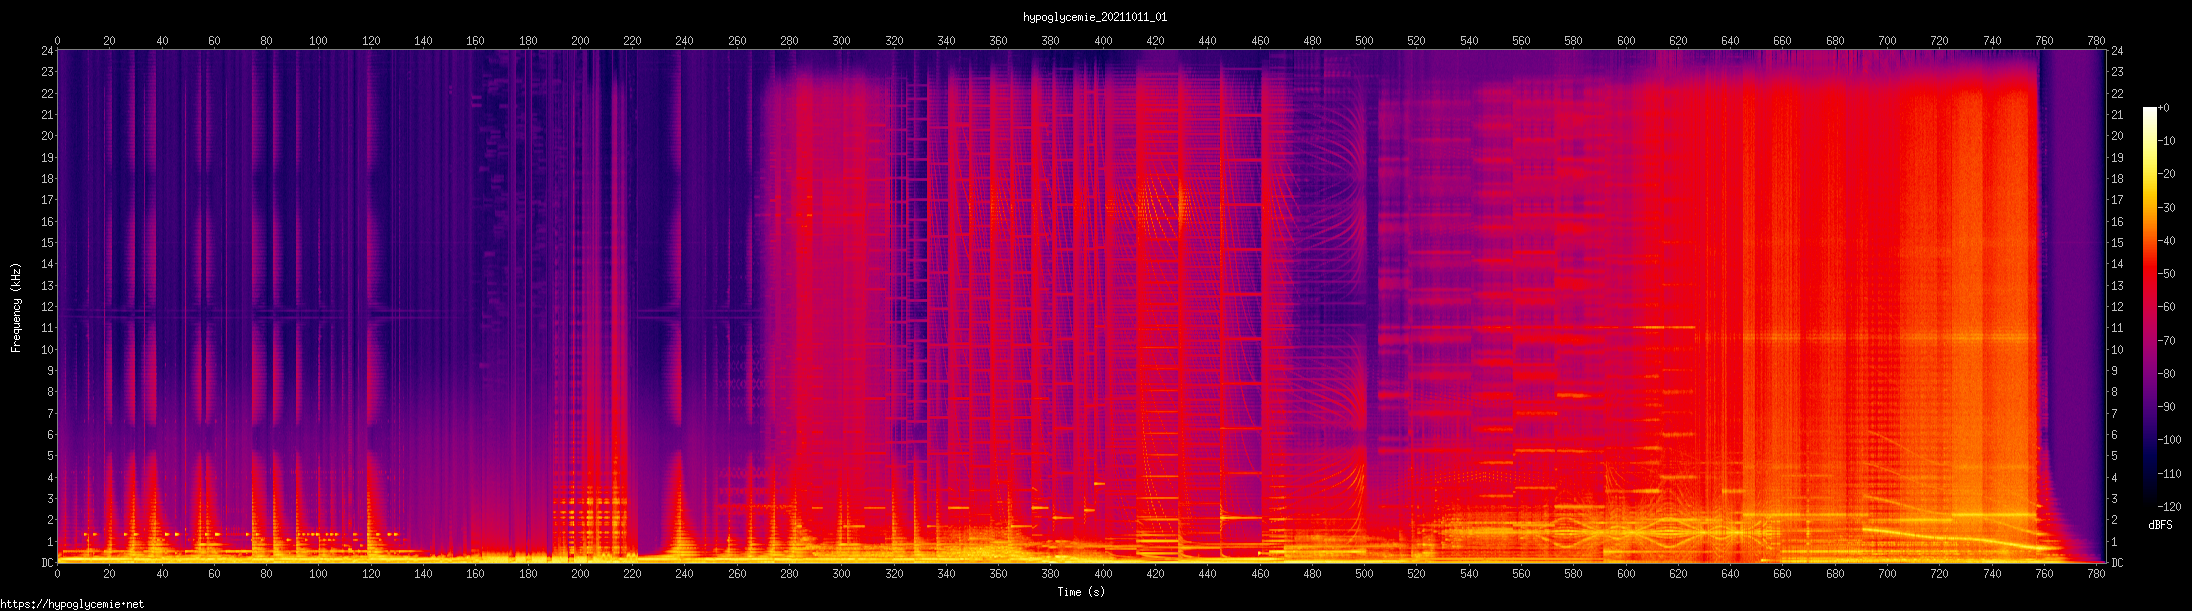The height and width of the screenshot is (611, 2192).
Task: Click the 400 tick on top time axis
Action: (x=1103, y=41)
